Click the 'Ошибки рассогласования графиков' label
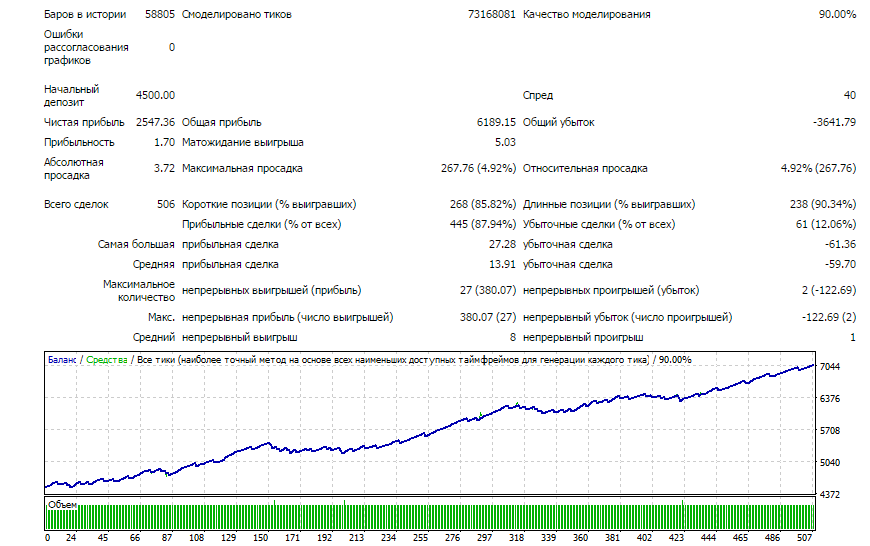This screenshot has height=546, width=870. point(86,47)
